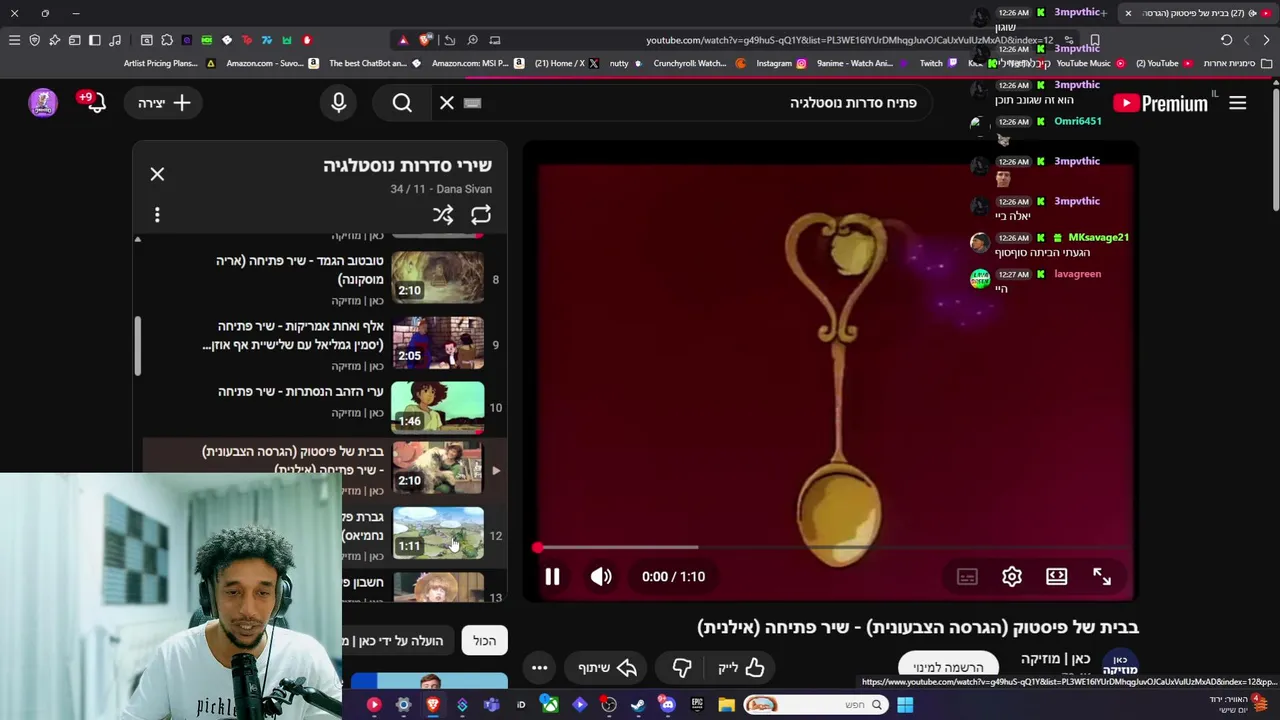Expand the other bookmarks folder
This screenshot has height=720, width=1280.
pyautogui.click(x=1236, y=63)
